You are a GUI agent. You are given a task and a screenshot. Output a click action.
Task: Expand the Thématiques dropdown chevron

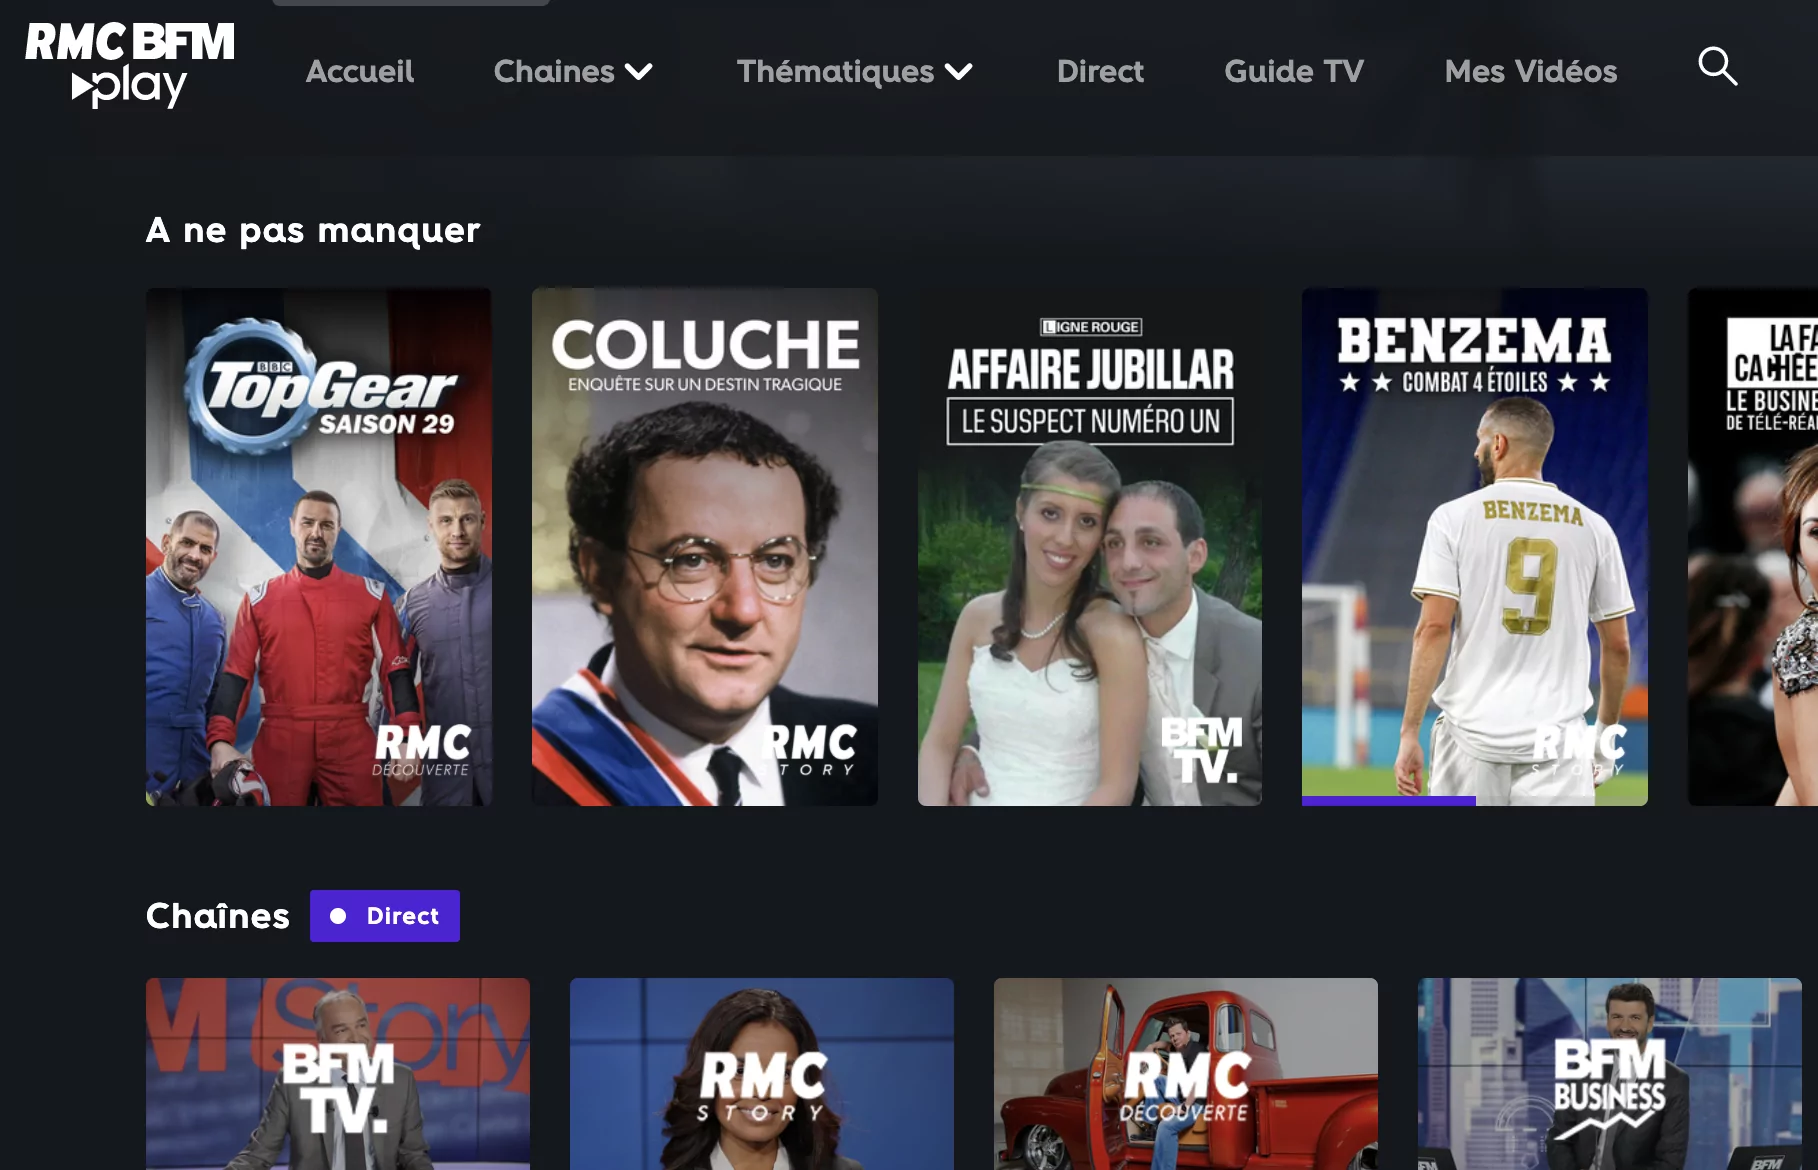[x=958, y=72]
